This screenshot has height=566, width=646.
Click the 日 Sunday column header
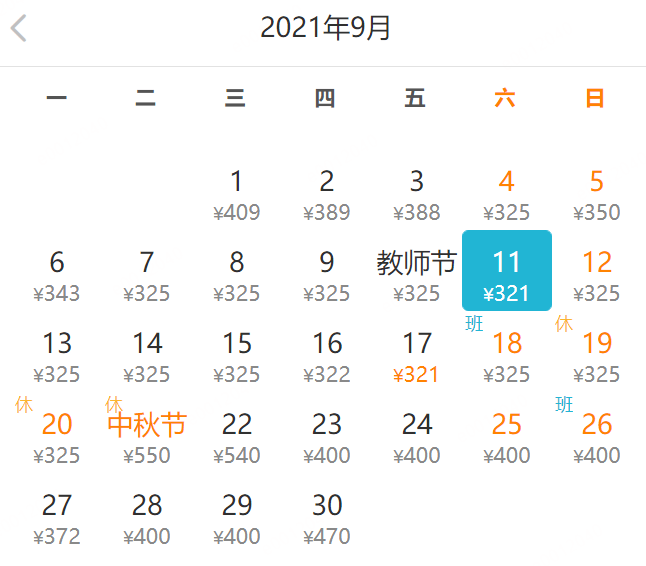pyautogui.click(x=595, y=98)
